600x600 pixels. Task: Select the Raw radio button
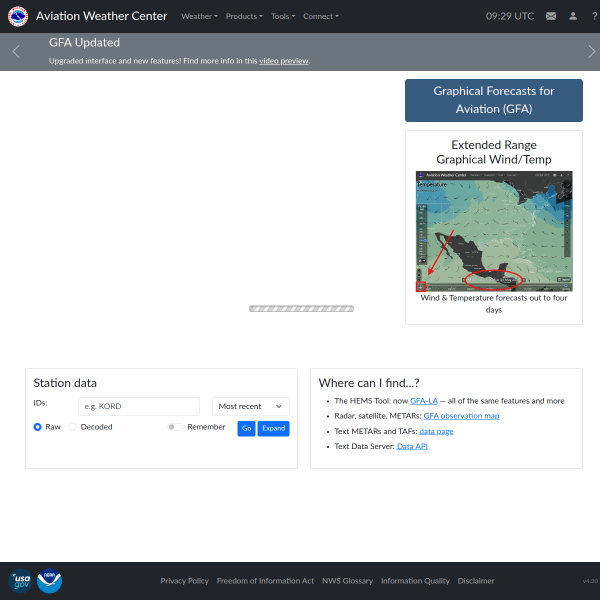click(x=38, y=427)
